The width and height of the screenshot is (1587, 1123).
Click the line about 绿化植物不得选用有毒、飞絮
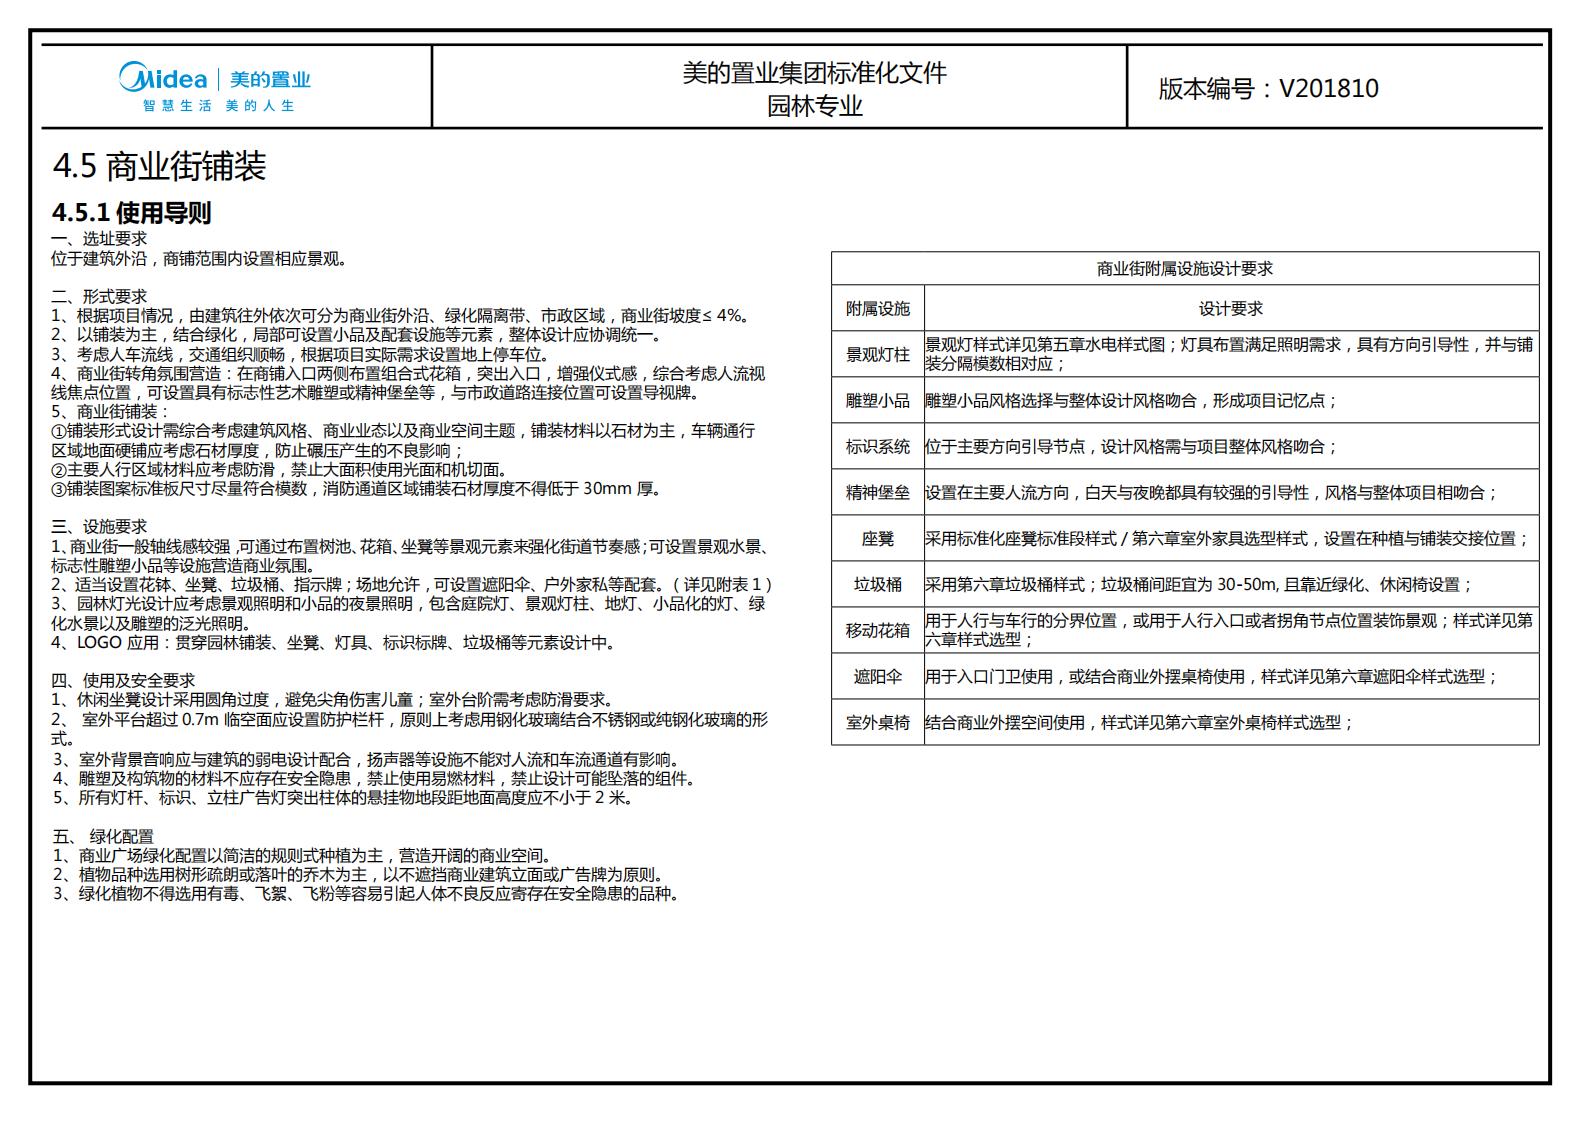[x=367, y=894]
